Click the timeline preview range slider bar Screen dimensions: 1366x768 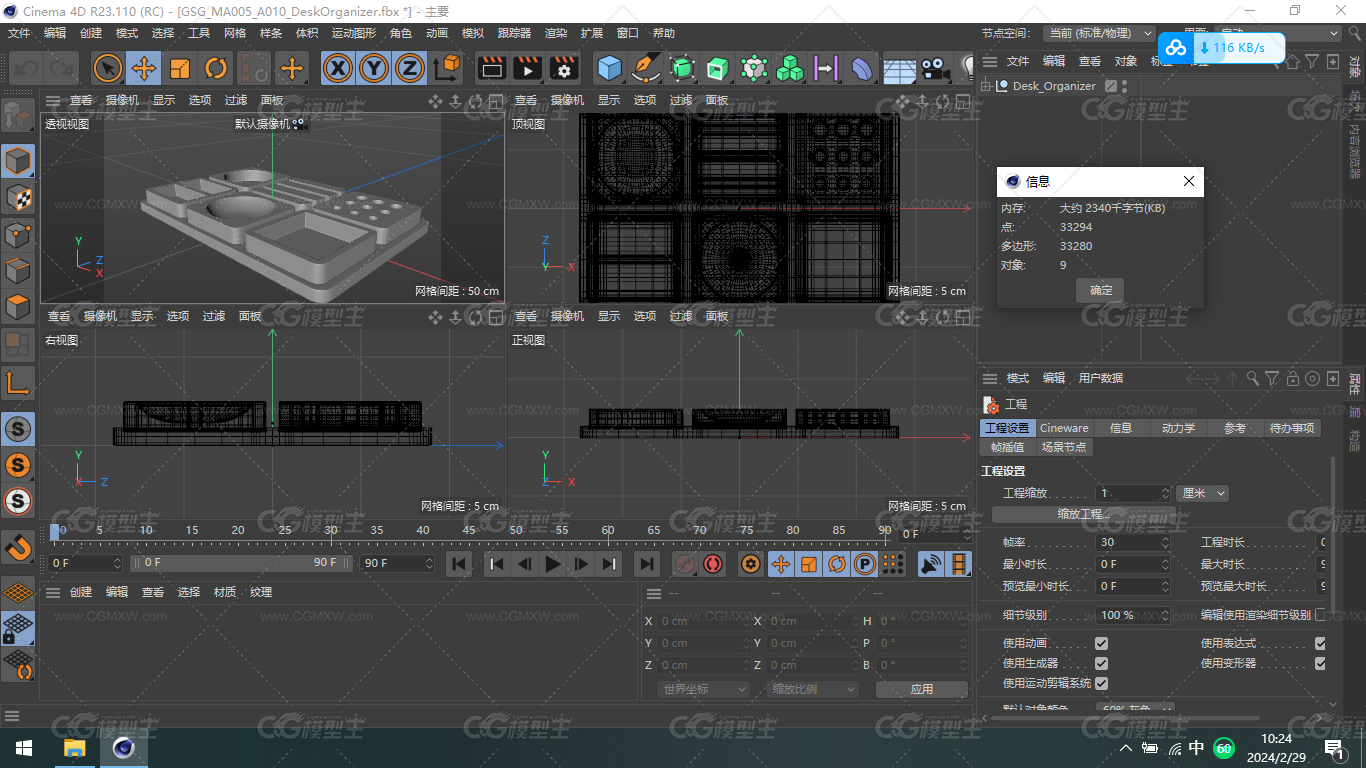click(243, 563)
